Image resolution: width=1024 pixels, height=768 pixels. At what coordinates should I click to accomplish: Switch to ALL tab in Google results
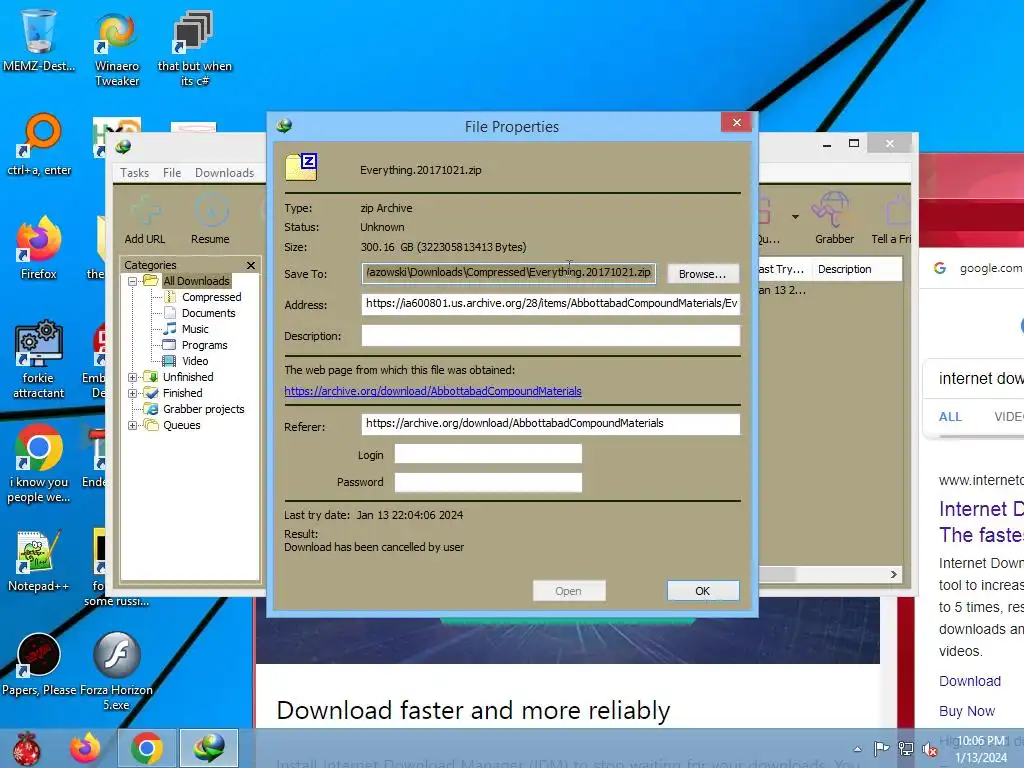950,417
